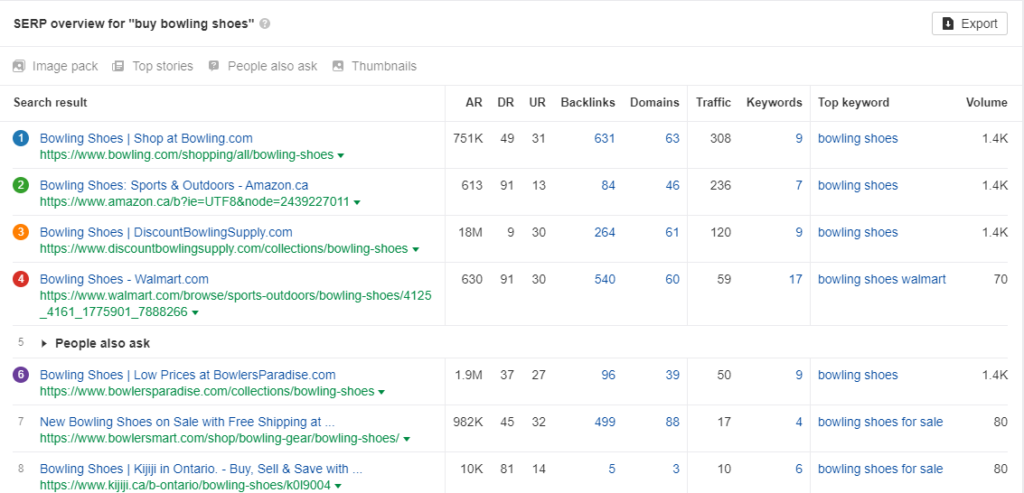Click 631 backlinks for bowling.com

[x=604, y=138]
